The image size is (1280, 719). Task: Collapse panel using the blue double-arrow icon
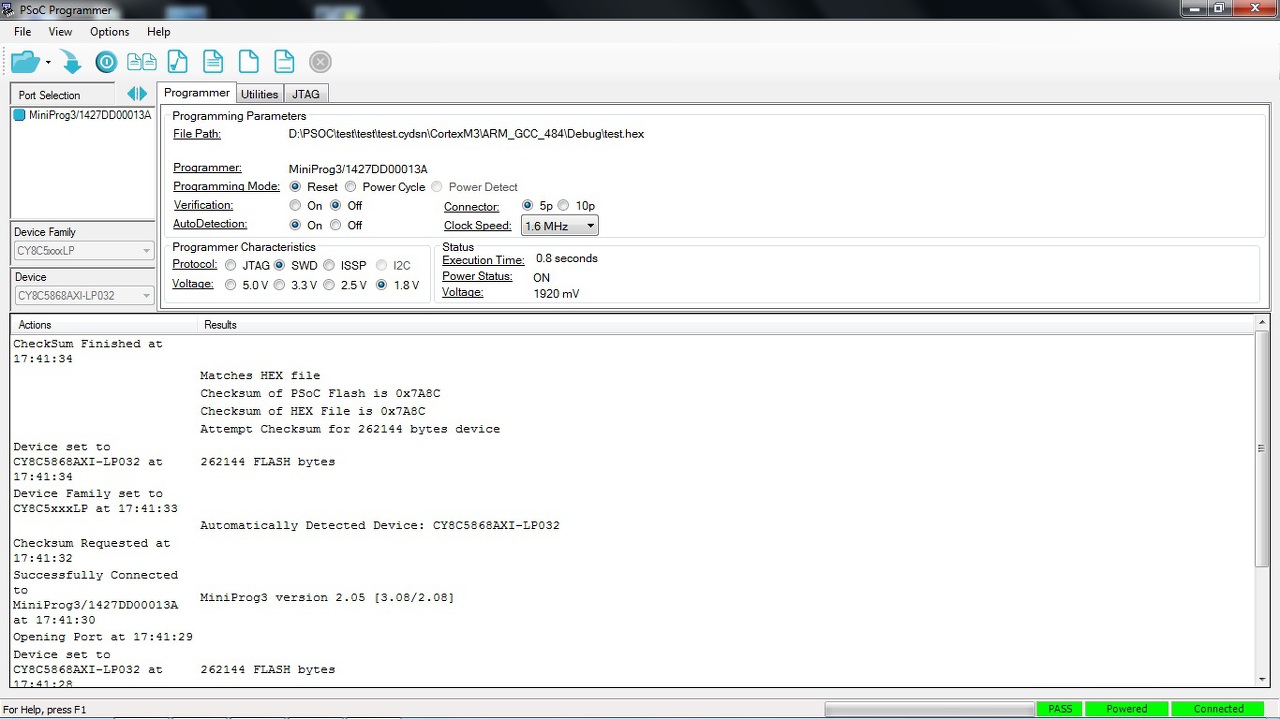(137, 94)
